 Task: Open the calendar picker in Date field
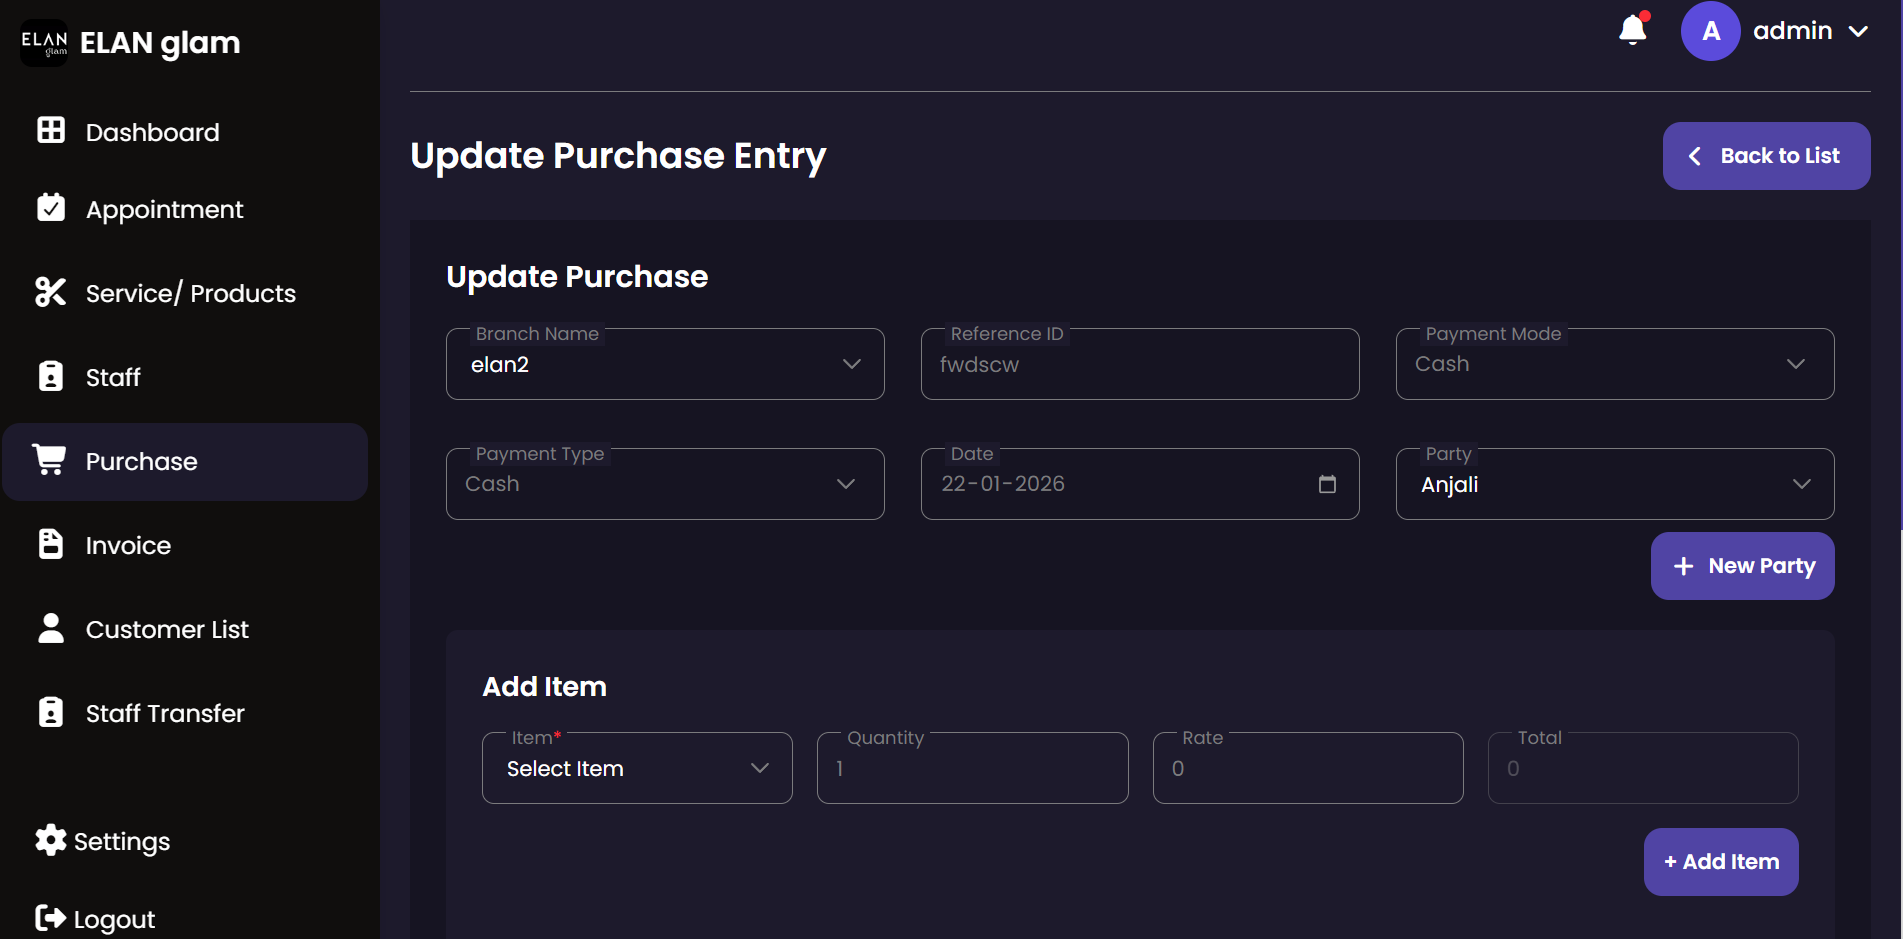pyautogui.click(x=1327, y=484)
